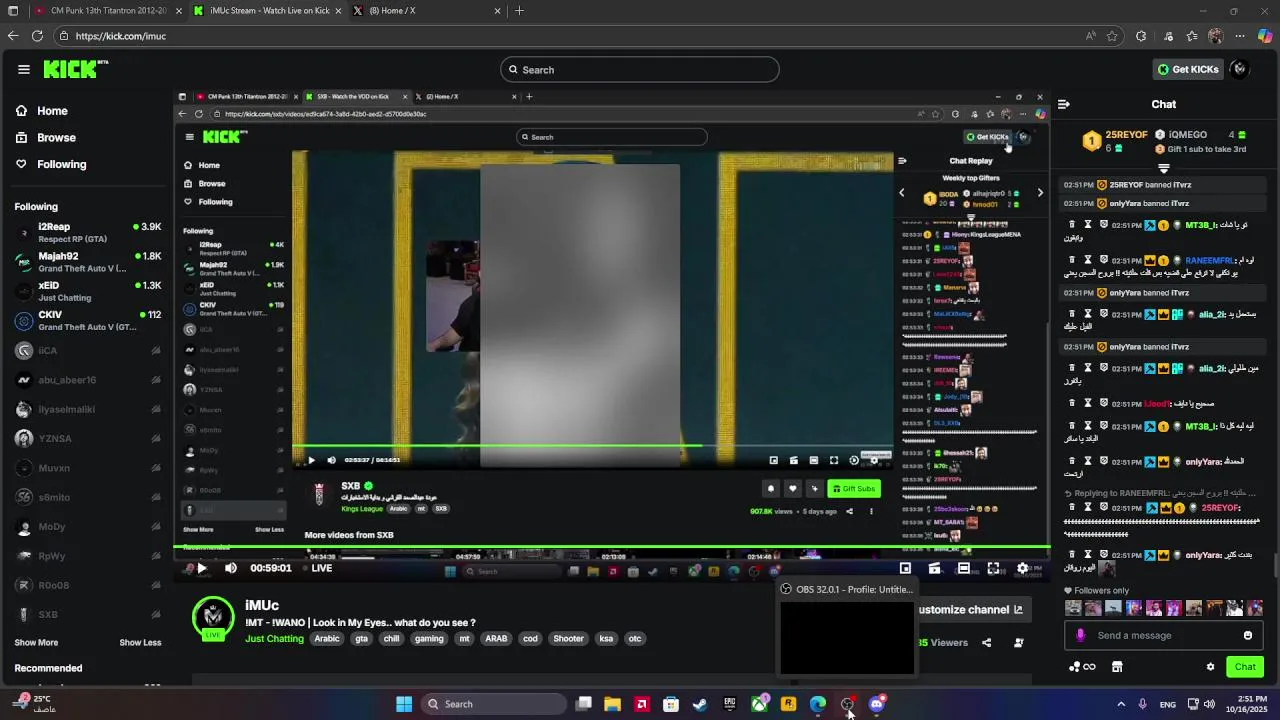Image resolution: width=1280 pixels, height=720 pixels.
Task: Open Steam from the taskbar
Action: 700,704
